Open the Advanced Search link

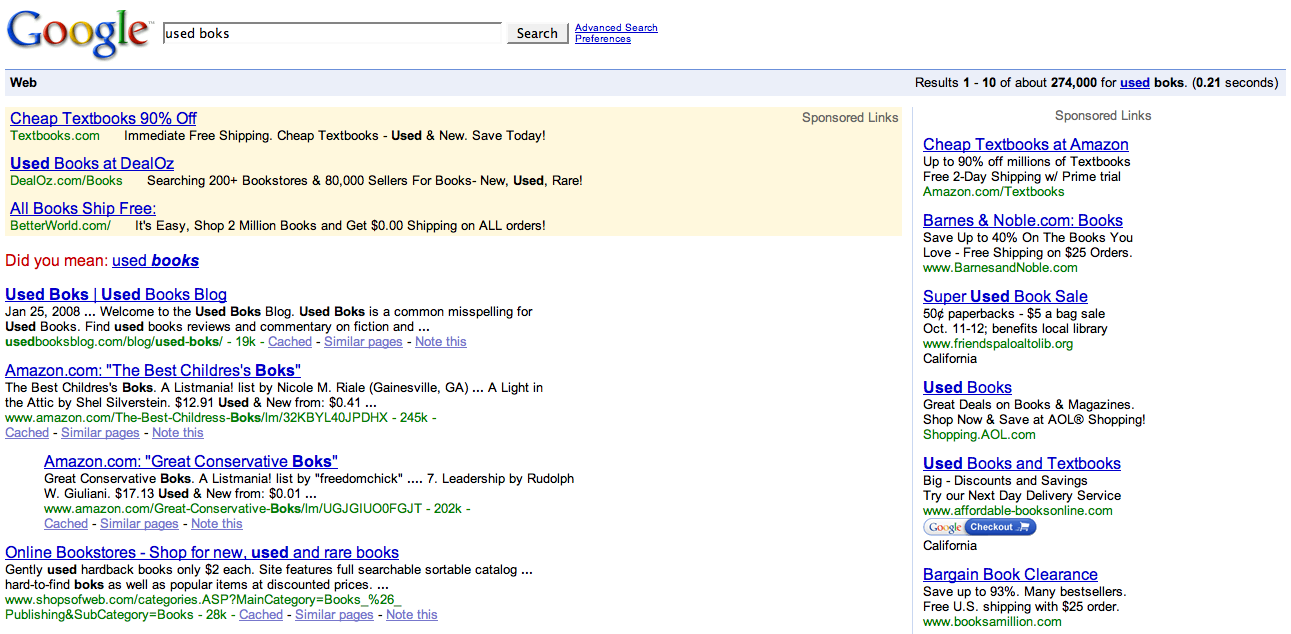click(616, 28)
